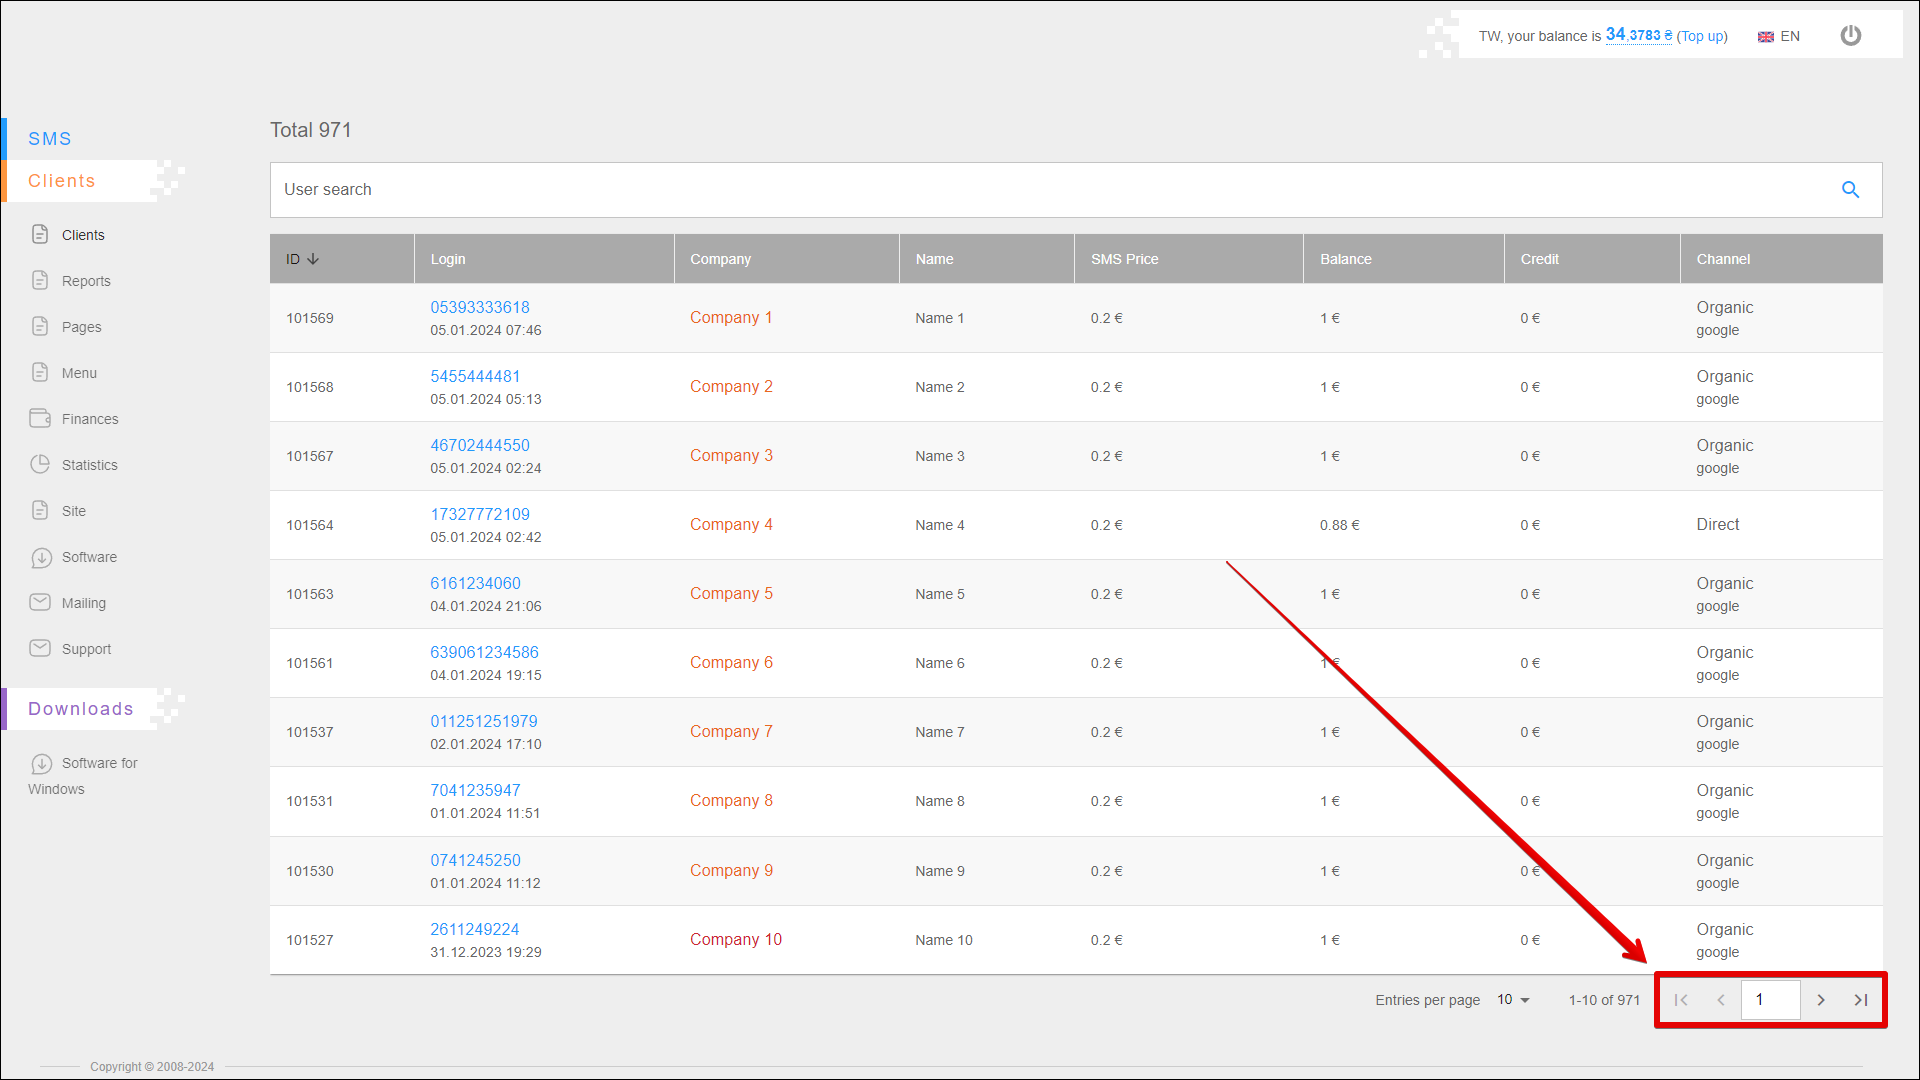The width and height of the screenshot is (1920, 1080).
Task: Click the Mailing envelope icon
Action: [x=40, y=603]
